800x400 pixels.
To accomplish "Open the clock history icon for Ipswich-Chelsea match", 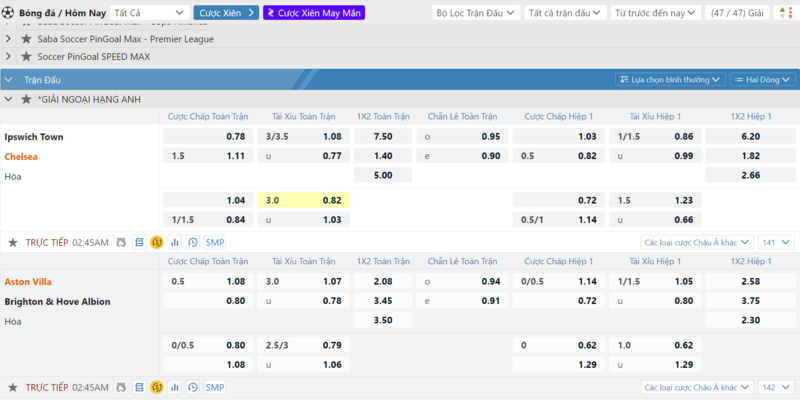I will (x=192, y=243).
